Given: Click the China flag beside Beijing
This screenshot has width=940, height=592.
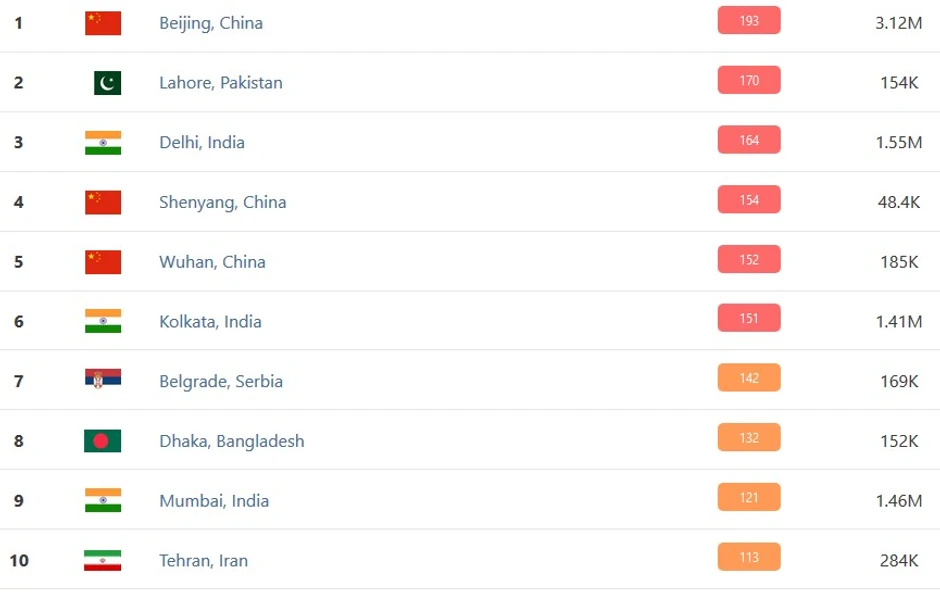Looking at the screenshot, I should click(x=103, y=23).
